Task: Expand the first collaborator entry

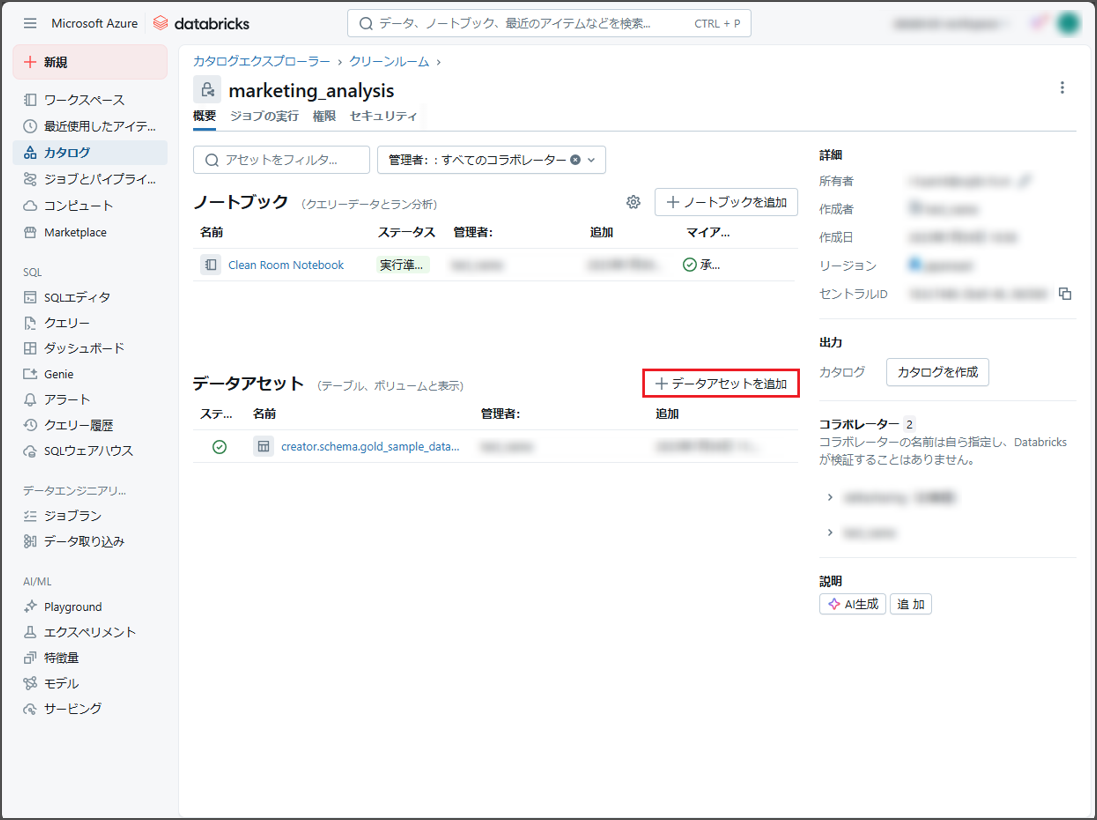Action: click(x=830, y=497)
